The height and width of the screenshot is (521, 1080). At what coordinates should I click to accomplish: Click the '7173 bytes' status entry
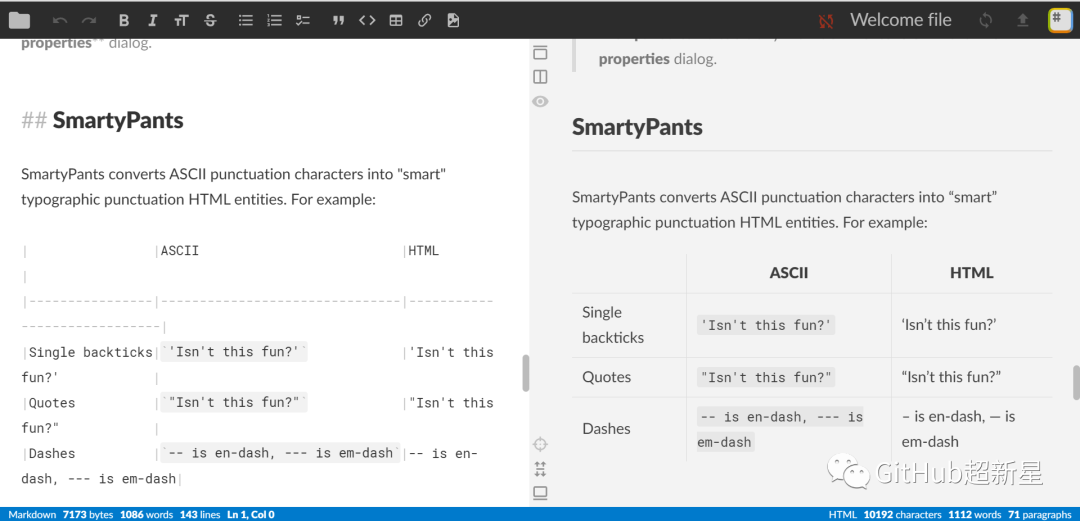(x=87, y=514)
